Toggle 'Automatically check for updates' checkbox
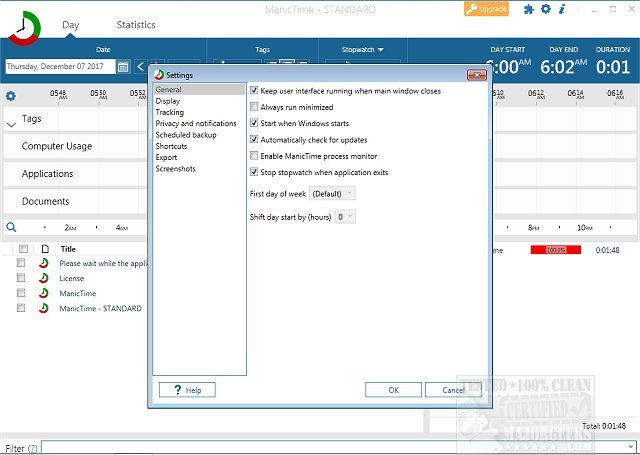This screenshot has width=640, height=455. 254,140
